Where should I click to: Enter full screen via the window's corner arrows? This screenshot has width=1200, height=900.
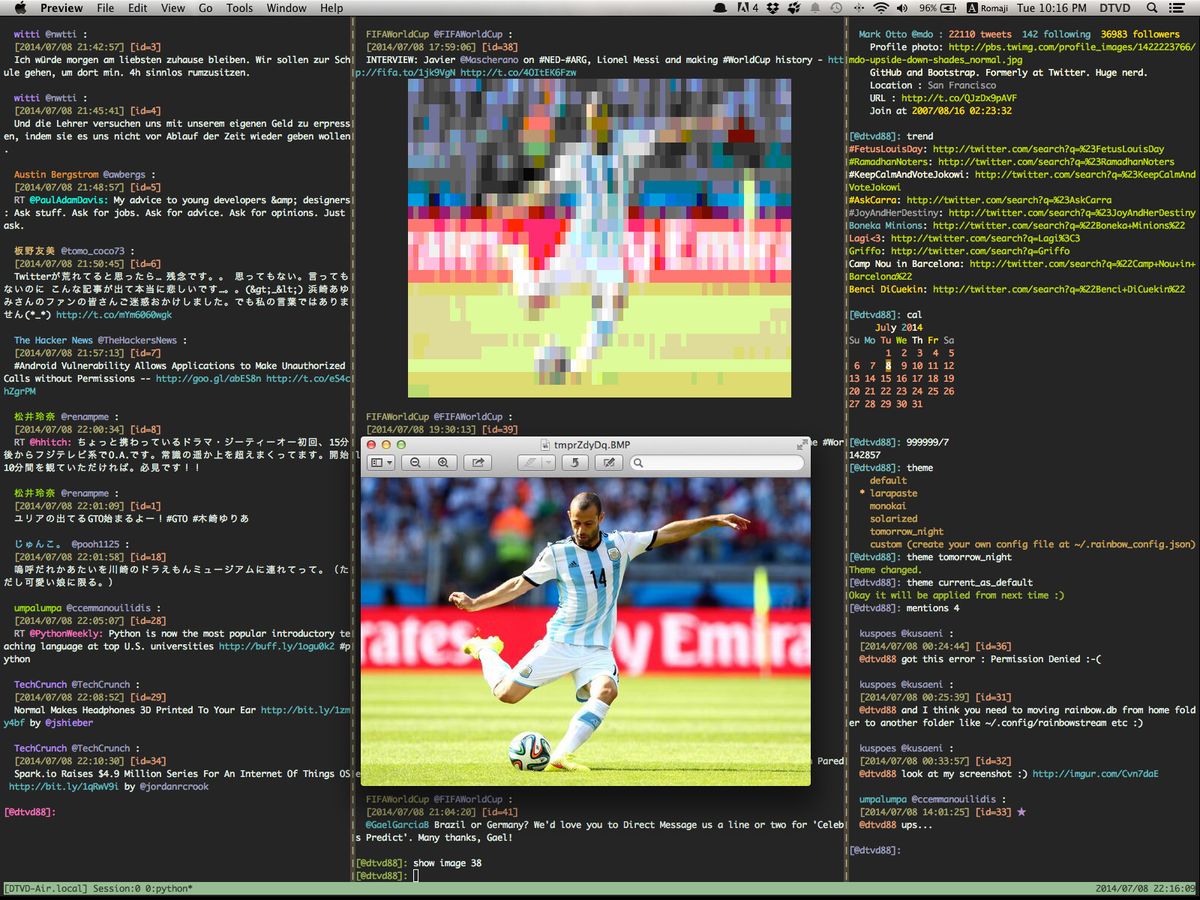click(x=801, y=444)
